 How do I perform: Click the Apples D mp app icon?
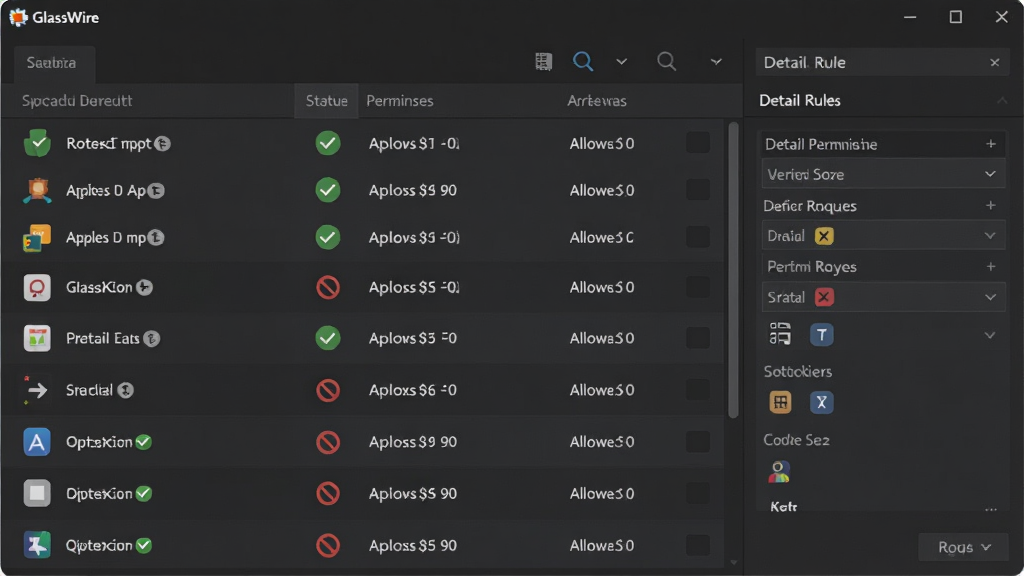click(x=37, y=238)
